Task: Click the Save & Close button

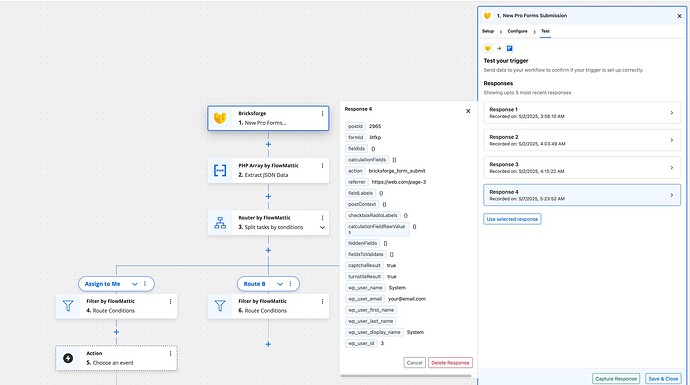Action: pos(663,379)
